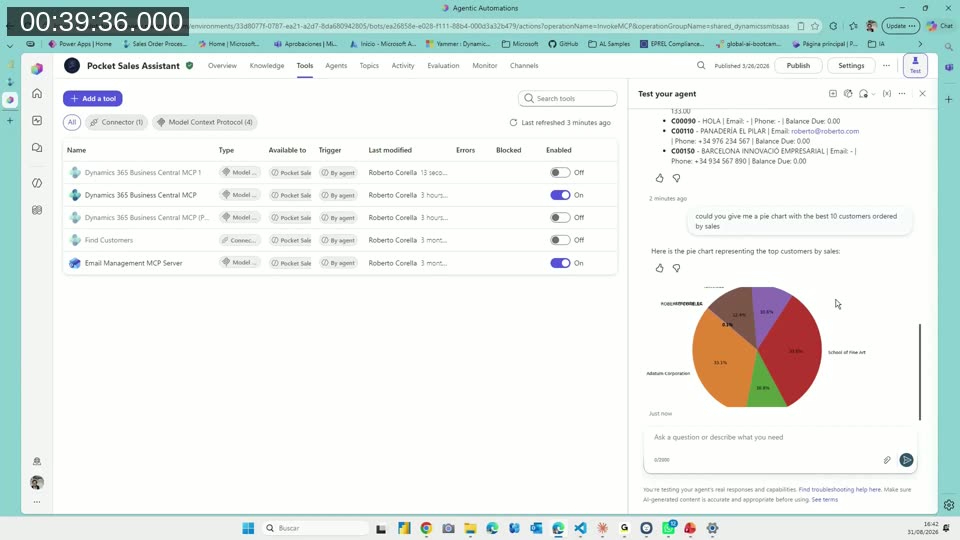Viewport: 960px width, 540px height.
Task: Click the Search tools input field
Action: pyautogui.click(x=568, y=99)
